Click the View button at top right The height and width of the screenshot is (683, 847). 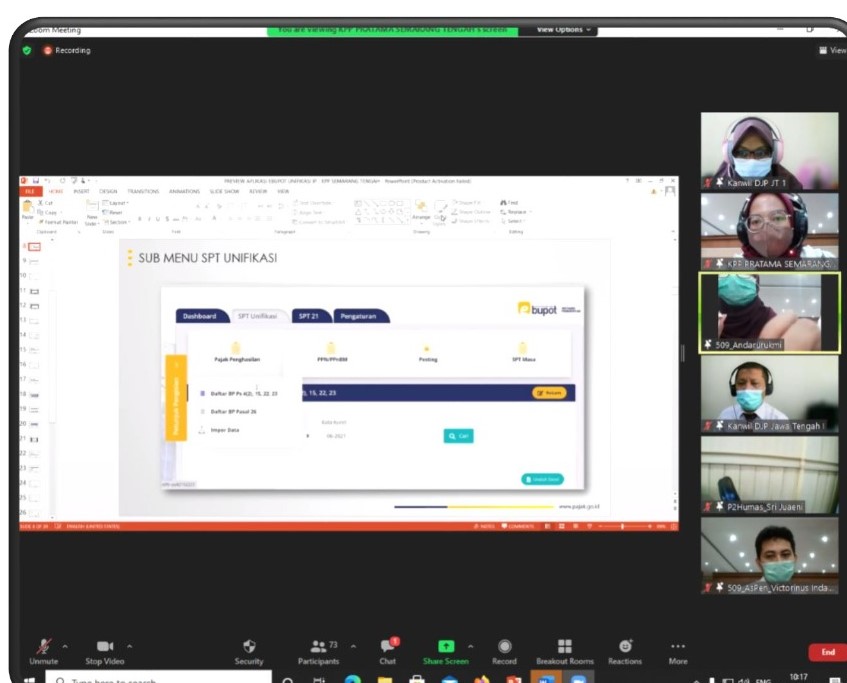pyautogui.click(x=831, y=50)
